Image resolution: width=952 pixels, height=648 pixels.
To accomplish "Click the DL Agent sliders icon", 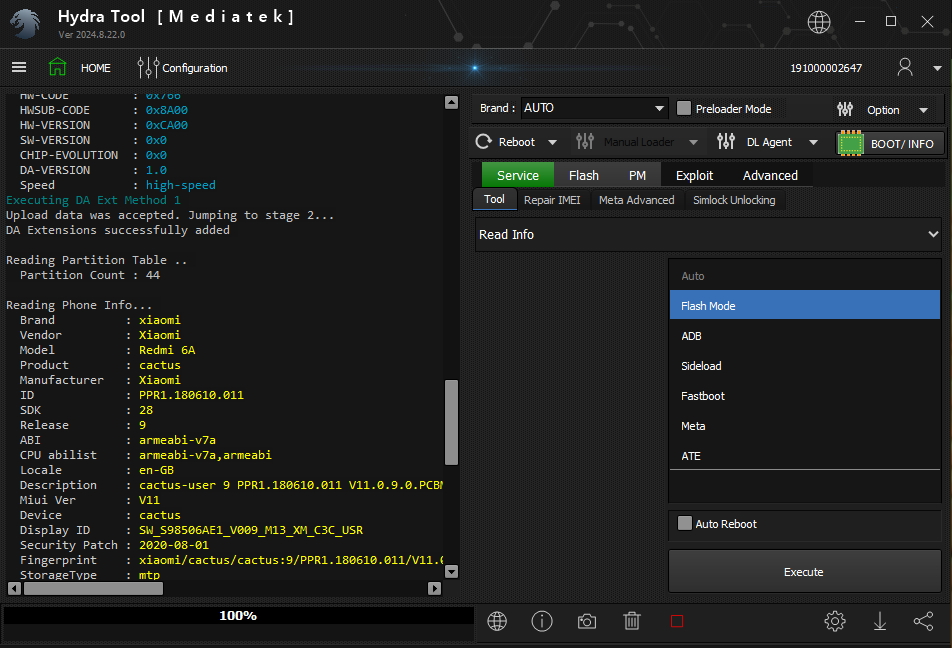I will [x=726, y=142].
